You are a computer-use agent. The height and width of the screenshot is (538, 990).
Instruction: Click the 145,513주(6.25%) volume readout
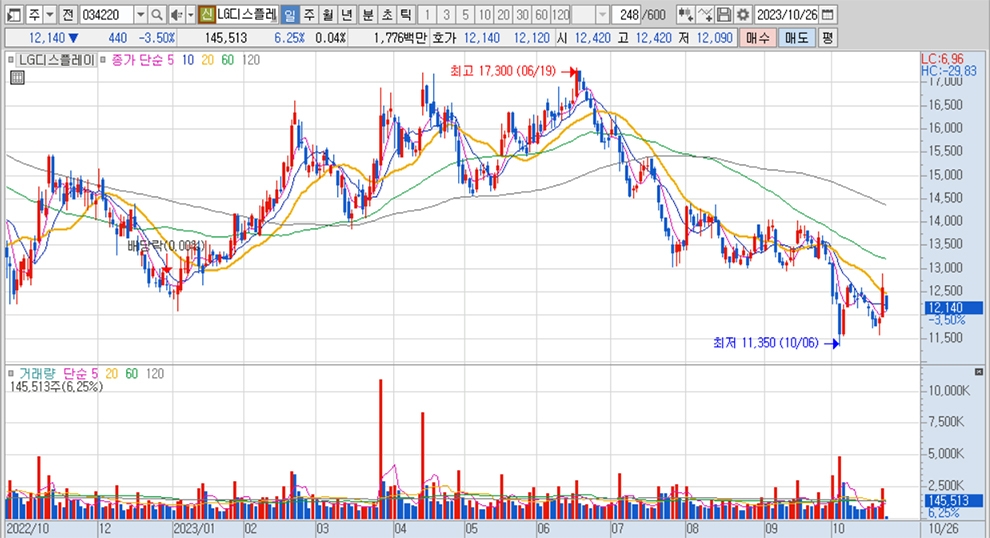tap(56, 386)
